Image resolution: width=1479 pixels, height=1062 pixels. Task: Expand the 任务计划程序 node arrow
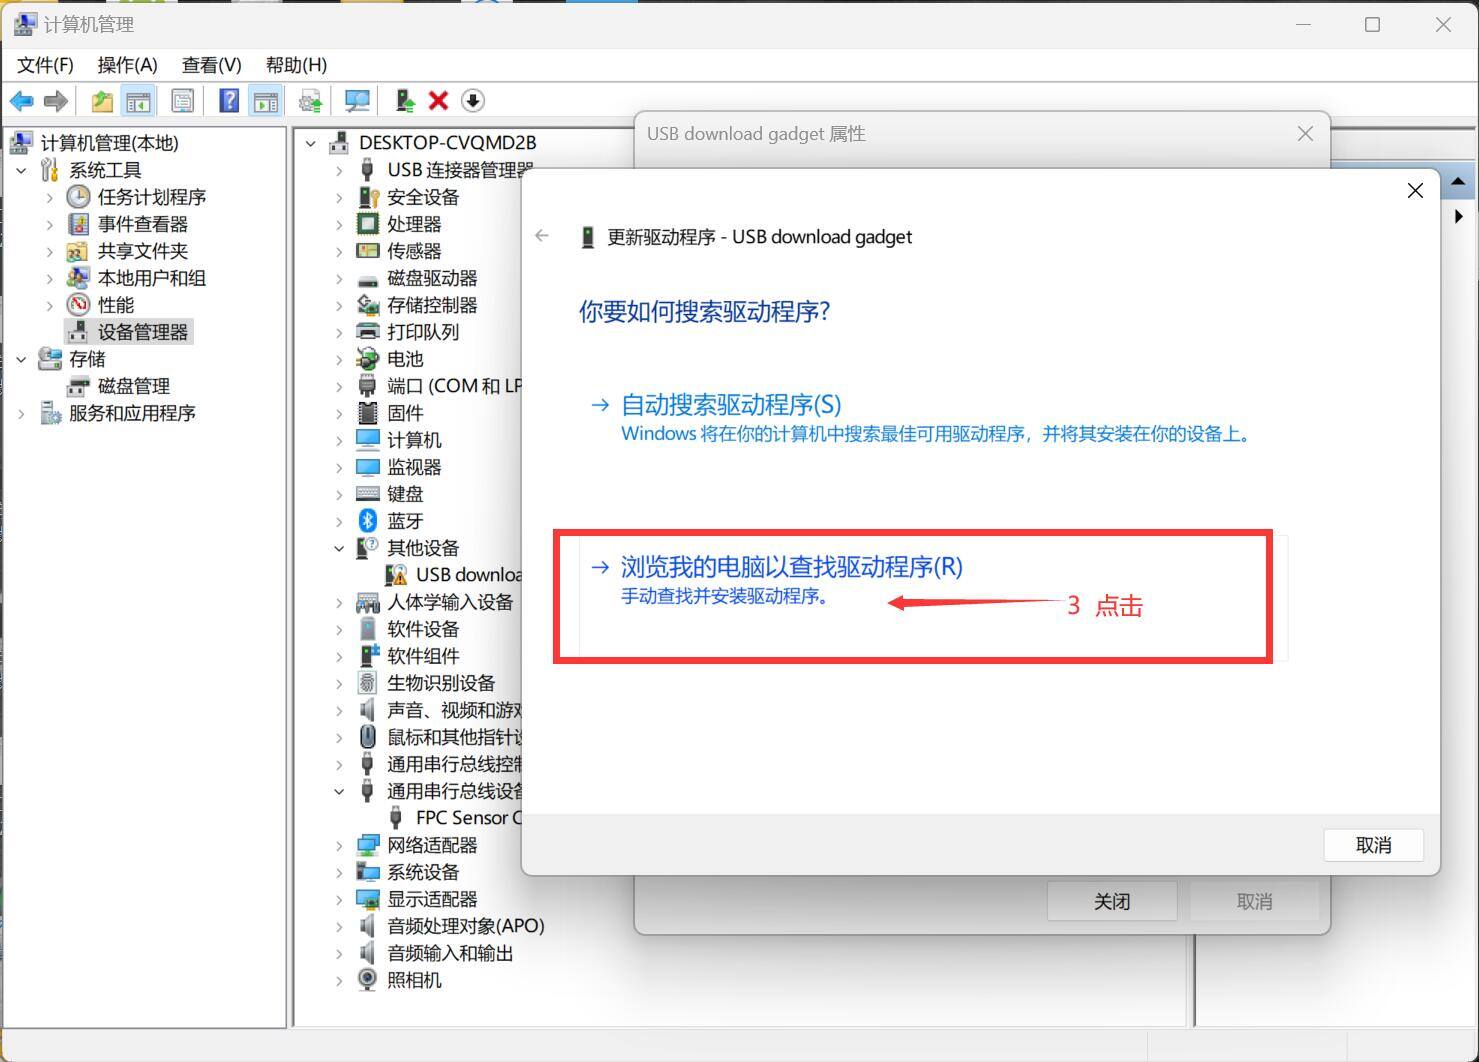pyautogui.click(x=50, y=198)
